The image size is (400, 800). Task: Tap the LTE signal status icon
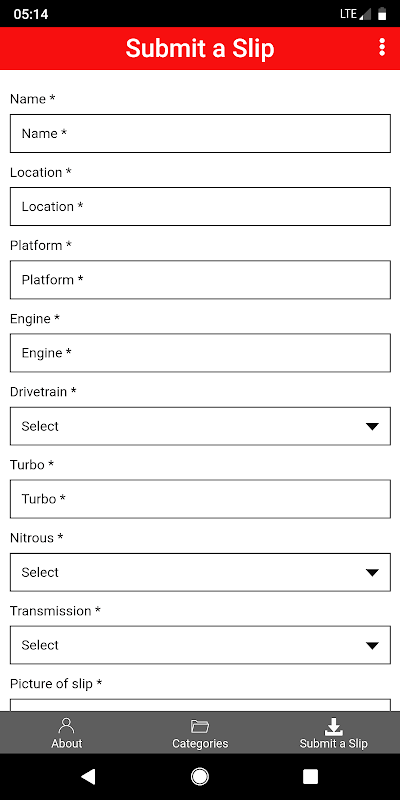pyautogui.click(x=355, y=14)
